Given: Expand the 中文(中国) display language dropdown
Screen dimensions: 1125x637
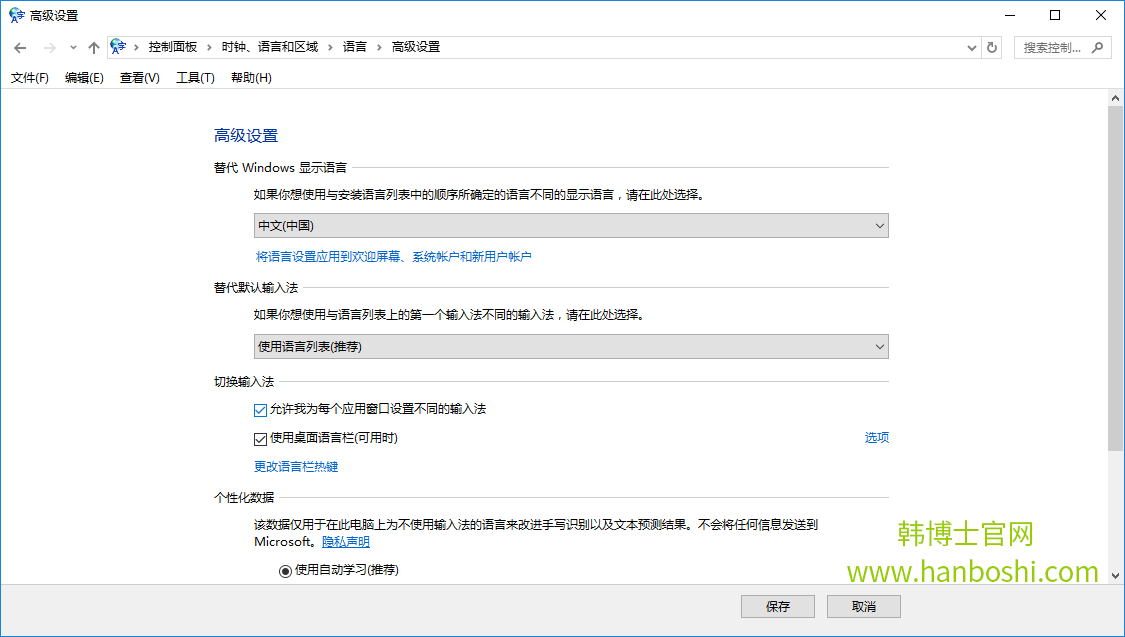Looking at the screenshot, I should 571,226.
